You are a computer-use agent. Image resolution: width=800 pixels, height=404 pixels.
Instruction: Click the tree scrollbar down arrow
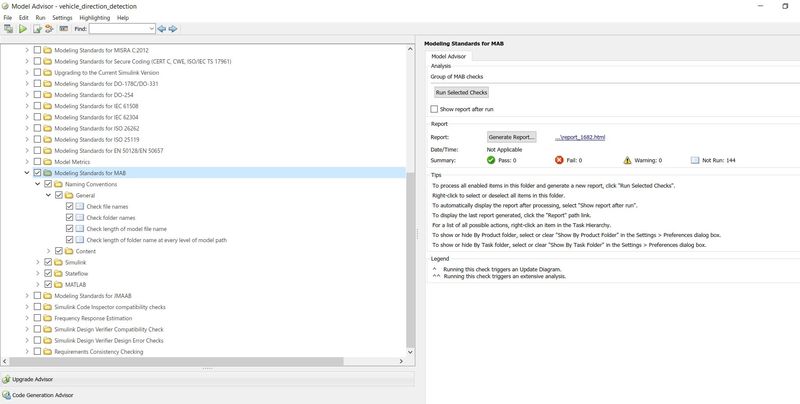pos(410,352)
